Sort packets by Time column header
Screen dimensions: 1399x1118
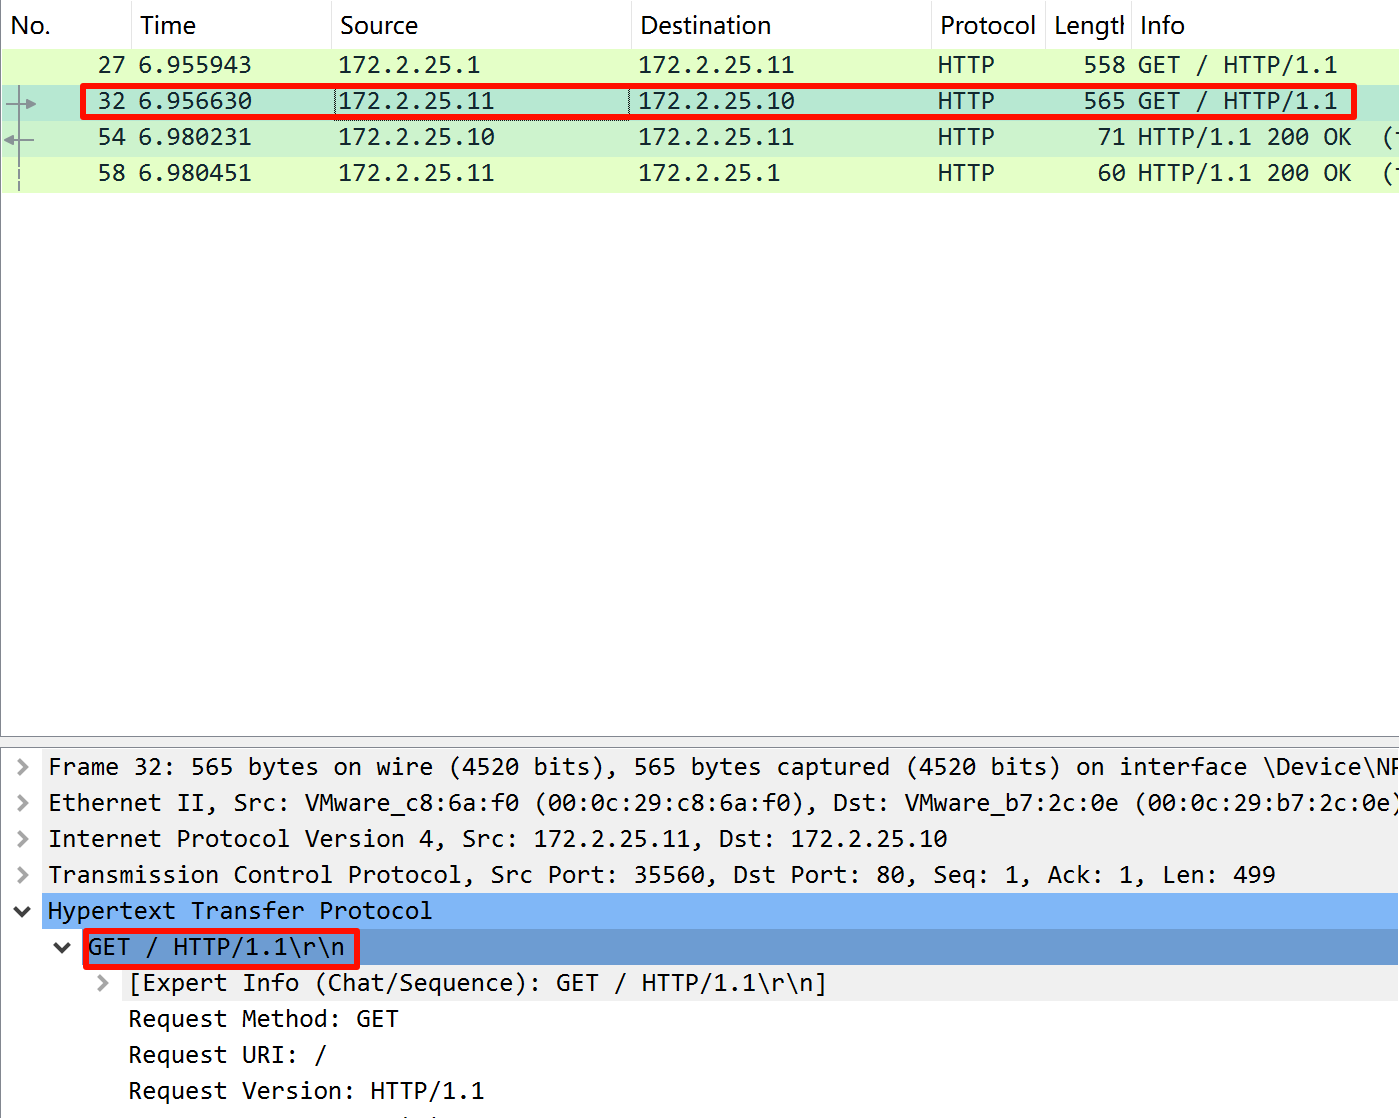click(x=168, y=25)
